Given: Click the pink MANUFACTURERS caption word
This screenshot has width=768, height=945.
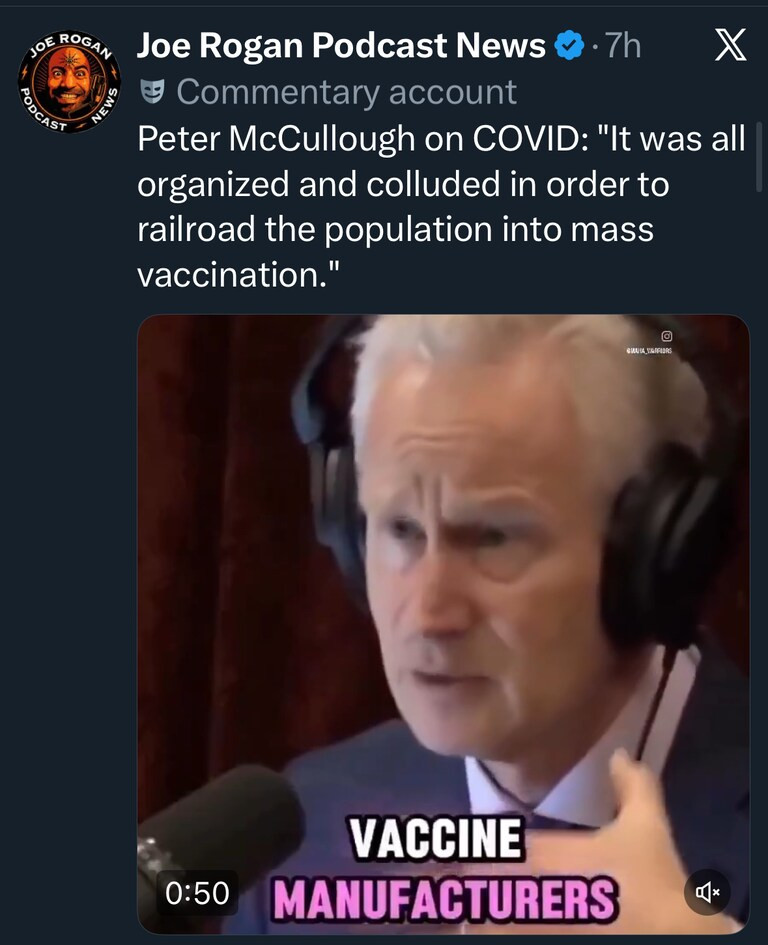Looking at the screenshot, I should [x=444, y=899].
